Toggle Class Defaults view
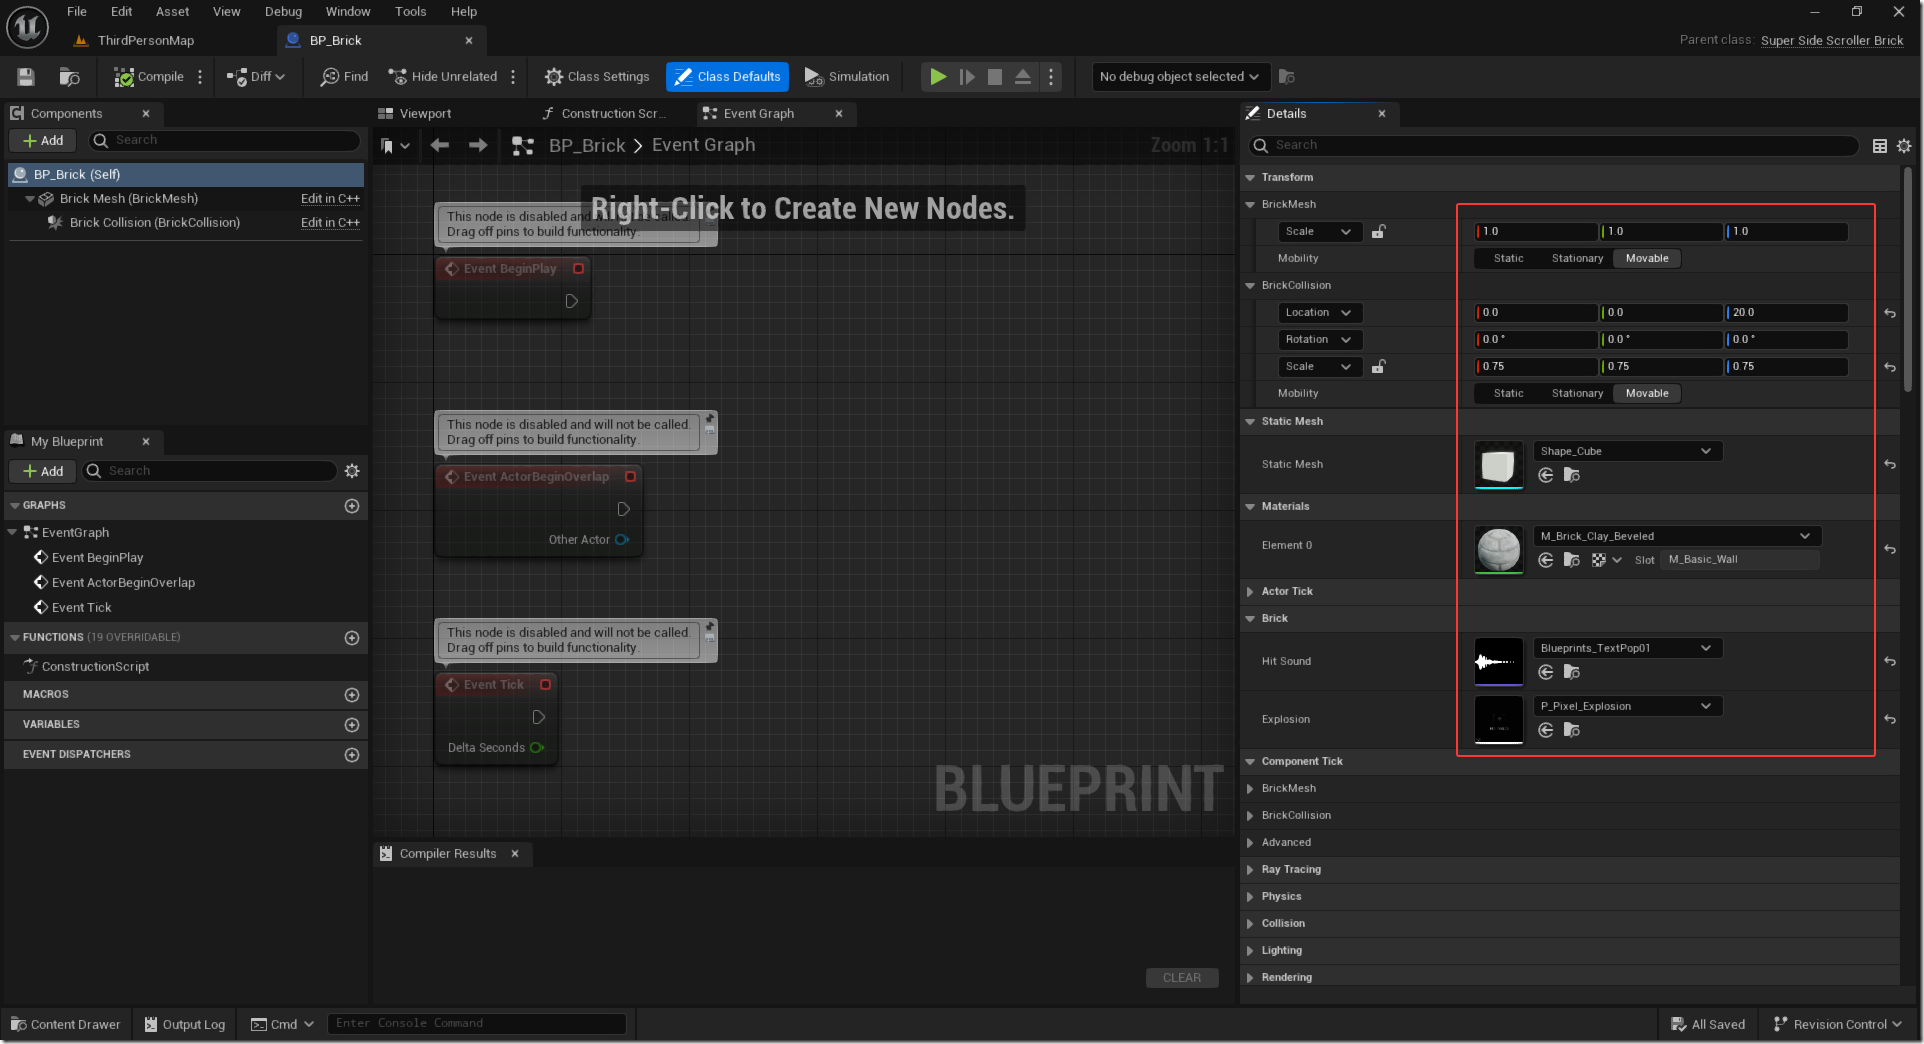This screenshot has width=1924, height=1044. [x=727, y=77]
